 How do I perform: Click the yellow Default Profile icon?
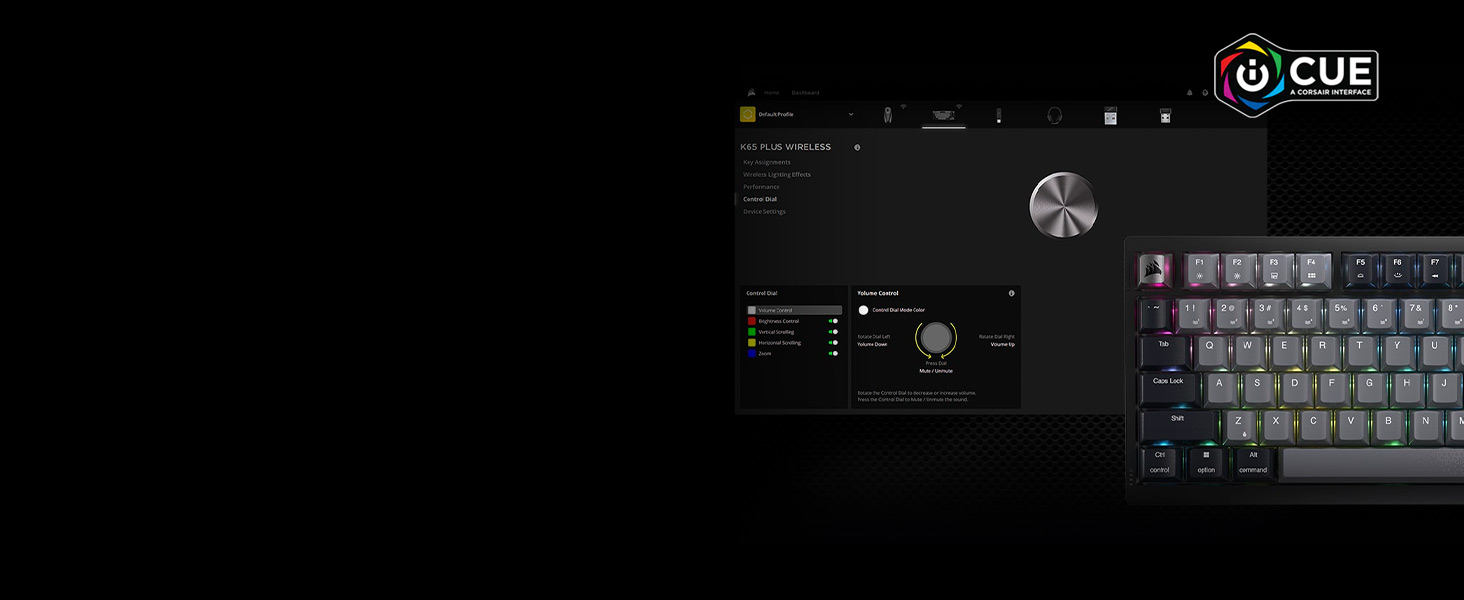pos(747,114)
